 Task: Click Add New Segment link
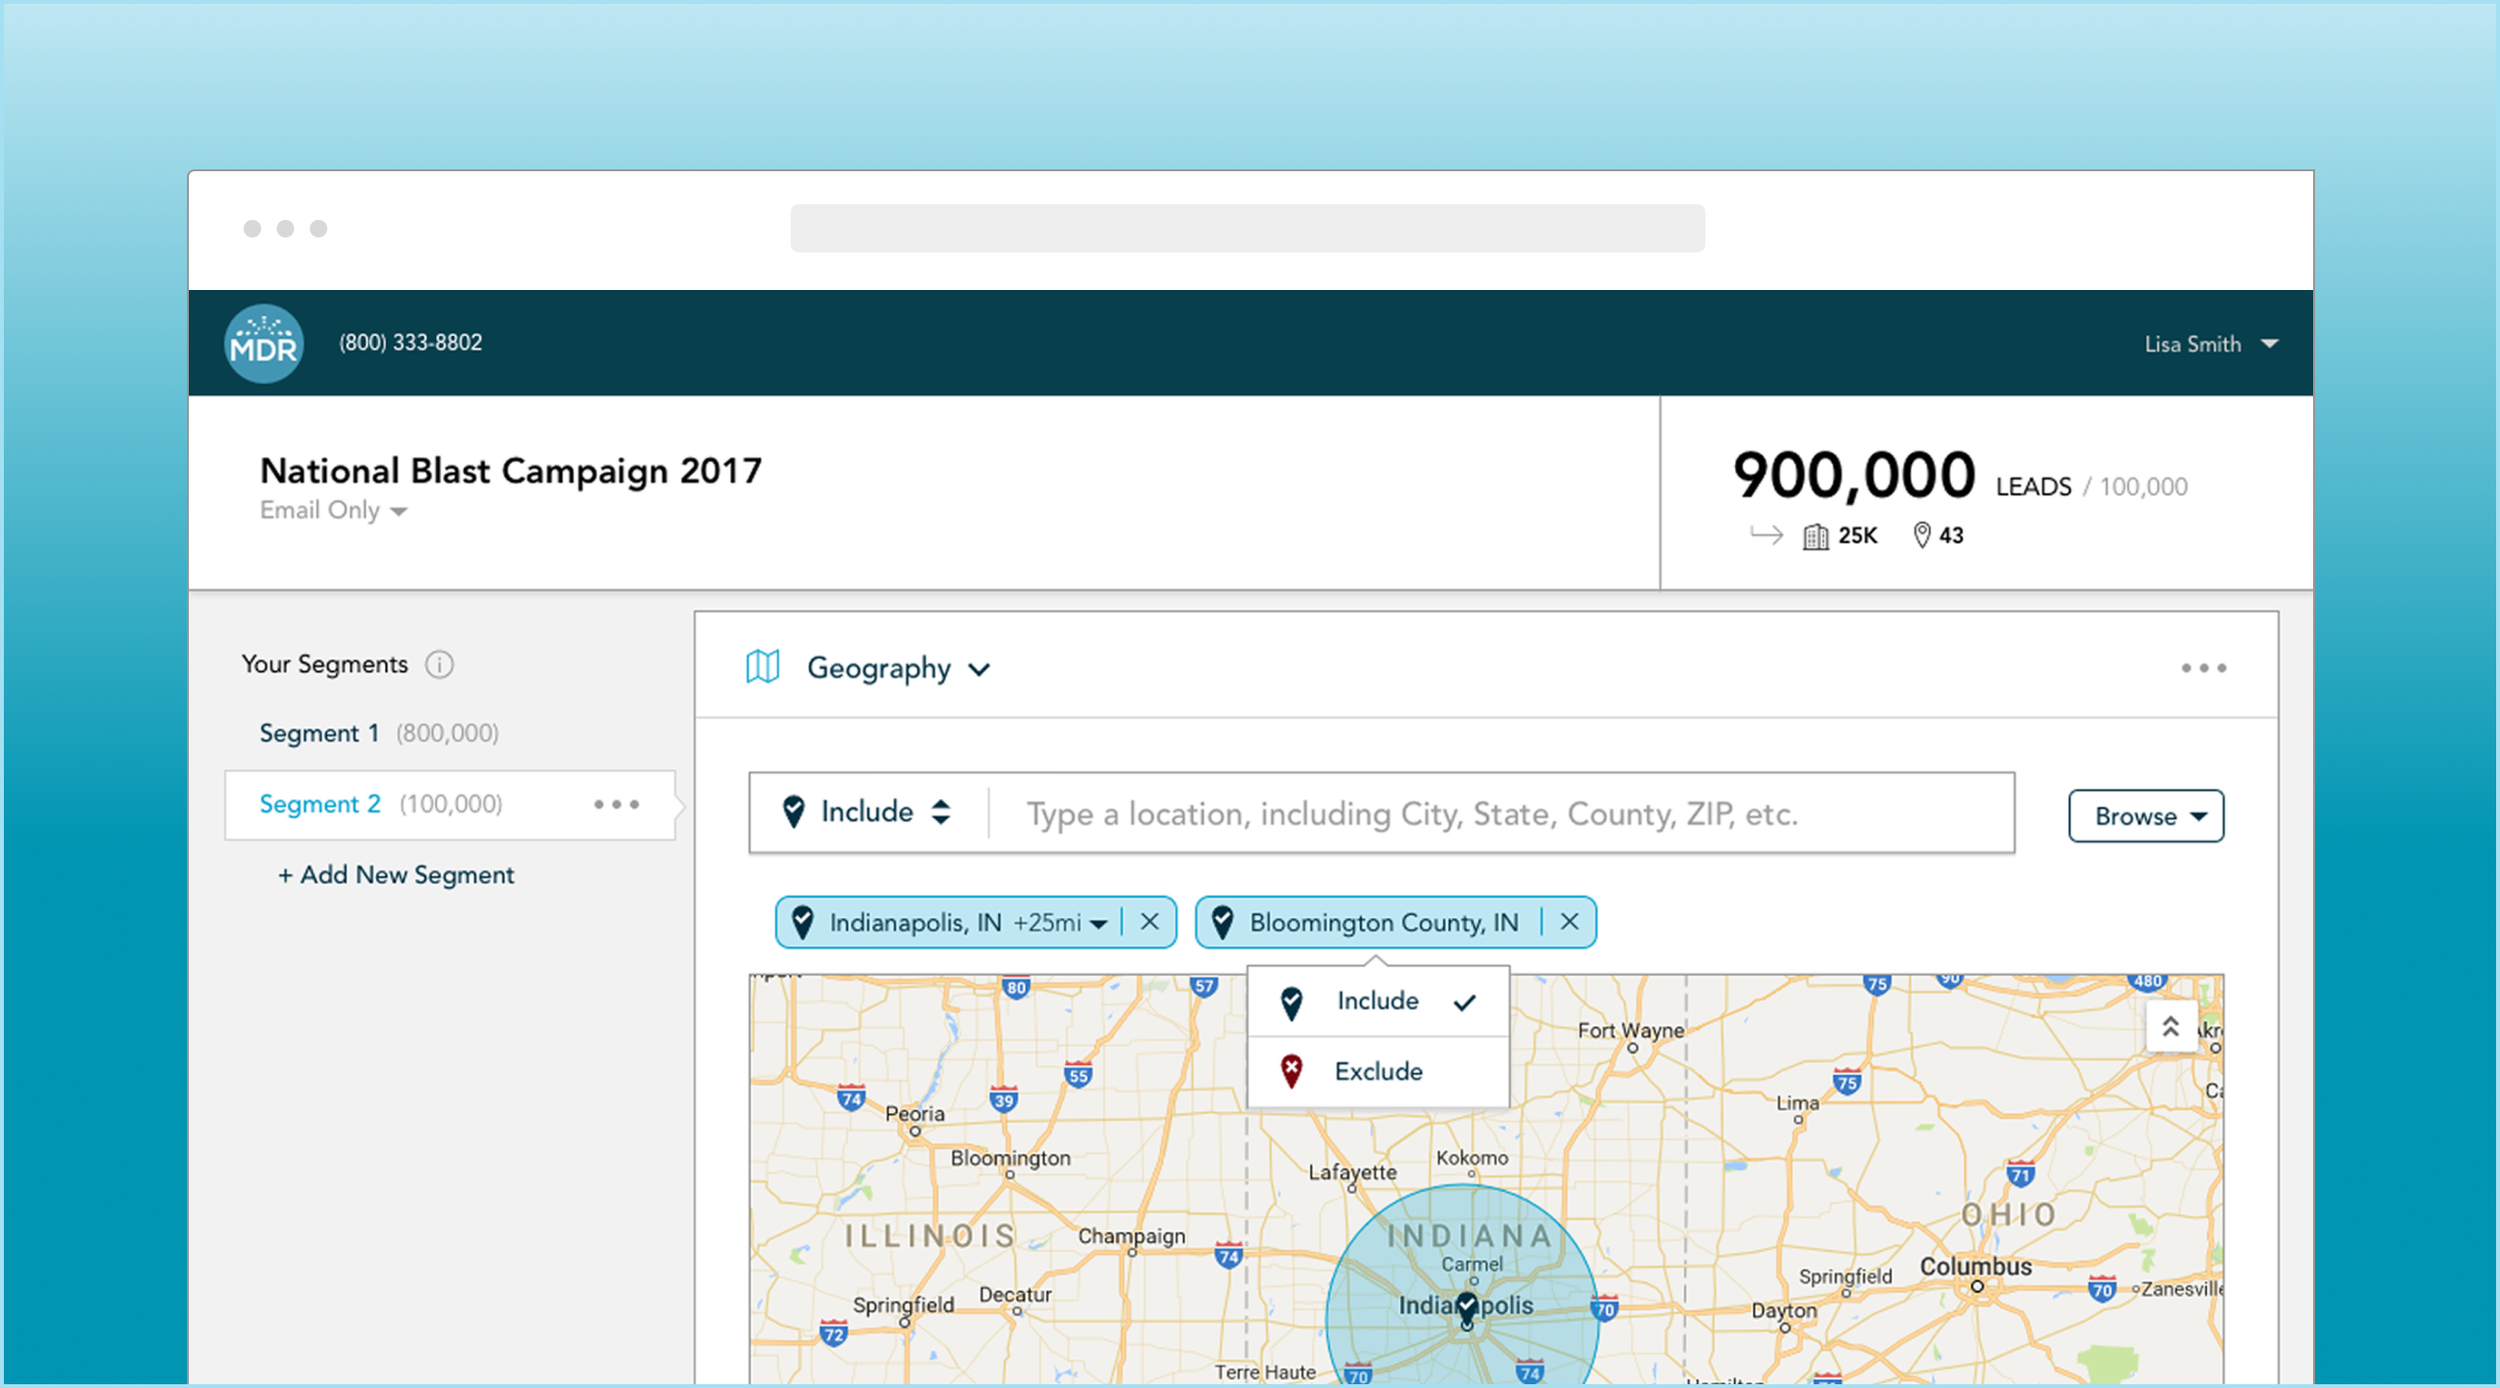396,875
